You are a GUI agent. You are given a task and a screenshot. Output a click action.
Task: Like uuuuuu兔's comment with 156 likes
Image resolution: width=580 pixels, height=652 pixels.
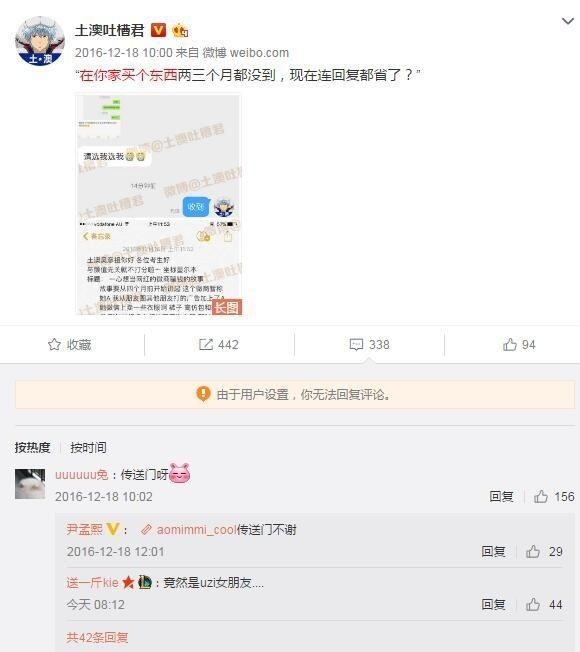tap(541, 496)
